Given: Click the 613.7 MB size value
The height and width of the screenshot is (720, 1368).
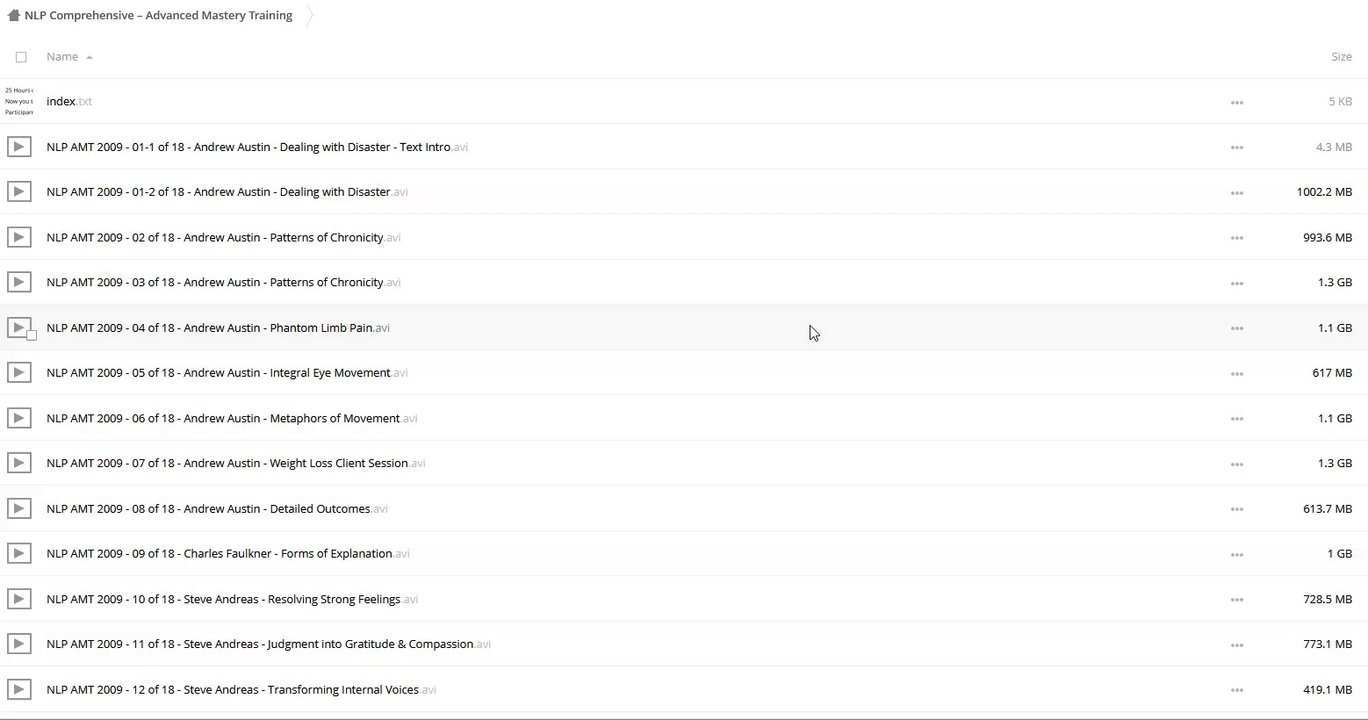Looking at the screenshot, I should [1327, 509].
